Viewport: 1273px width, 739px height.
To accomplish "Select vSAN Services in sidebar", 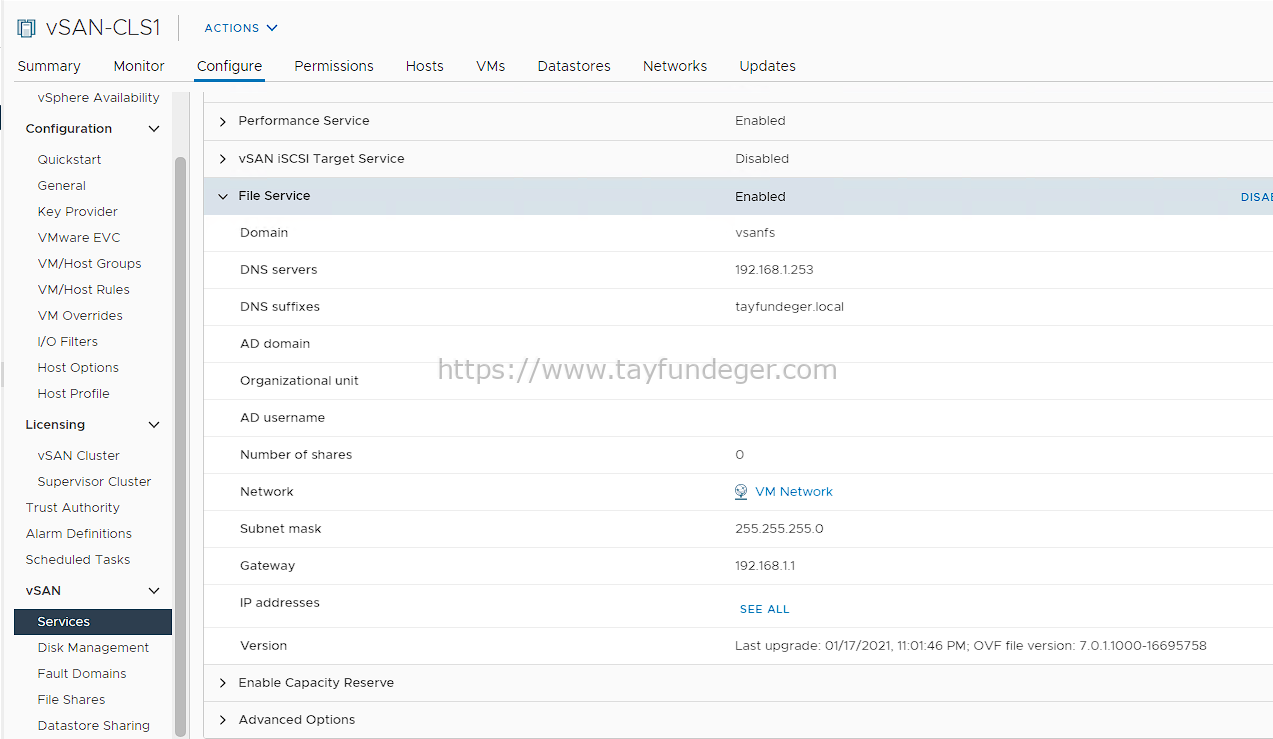I will click(x=93, y=622).
